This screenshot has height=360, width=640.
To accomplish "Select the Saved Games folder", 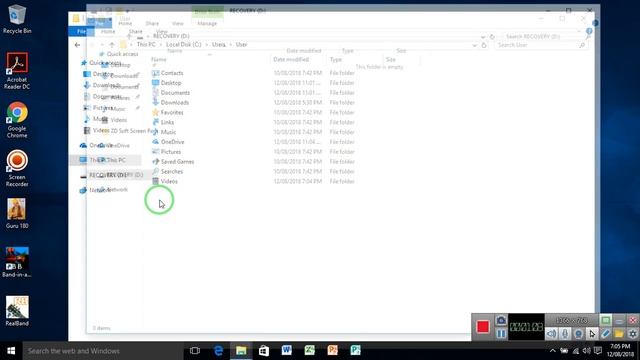I will tap(177, 162).
